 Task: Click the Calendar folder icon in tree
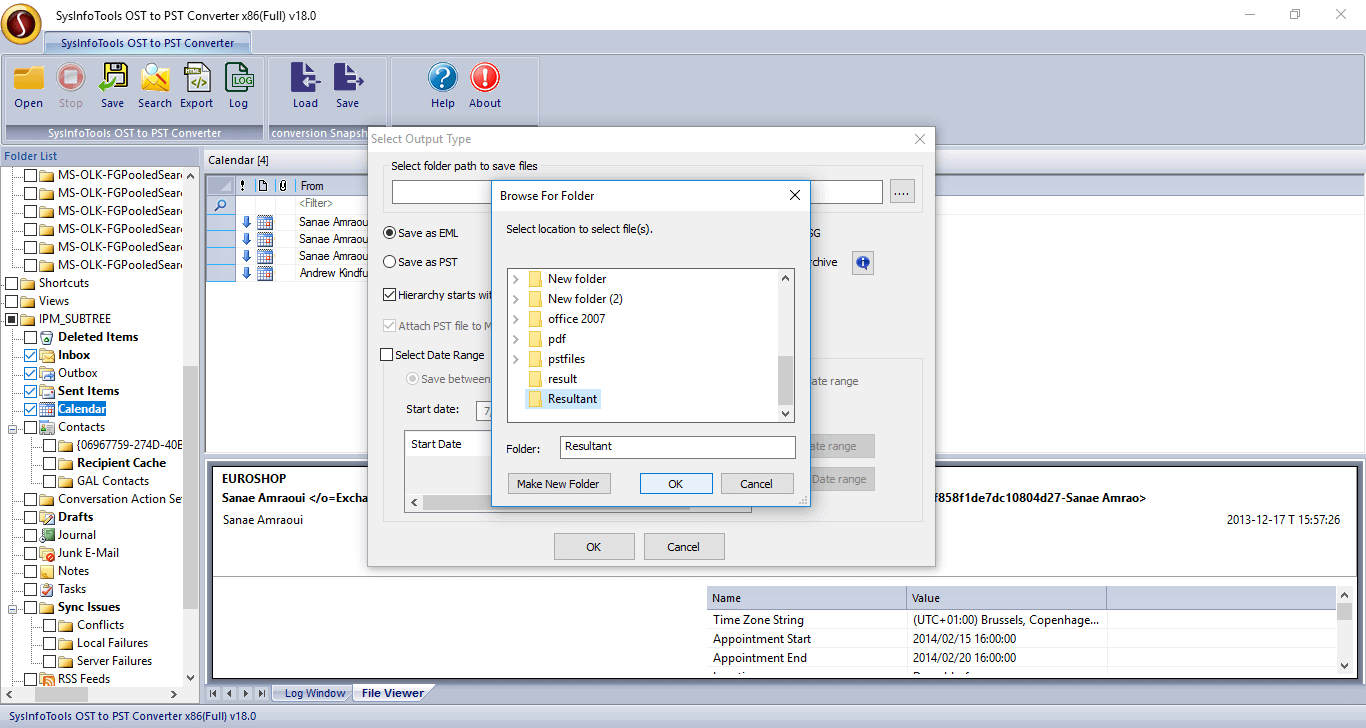point(48,409)
